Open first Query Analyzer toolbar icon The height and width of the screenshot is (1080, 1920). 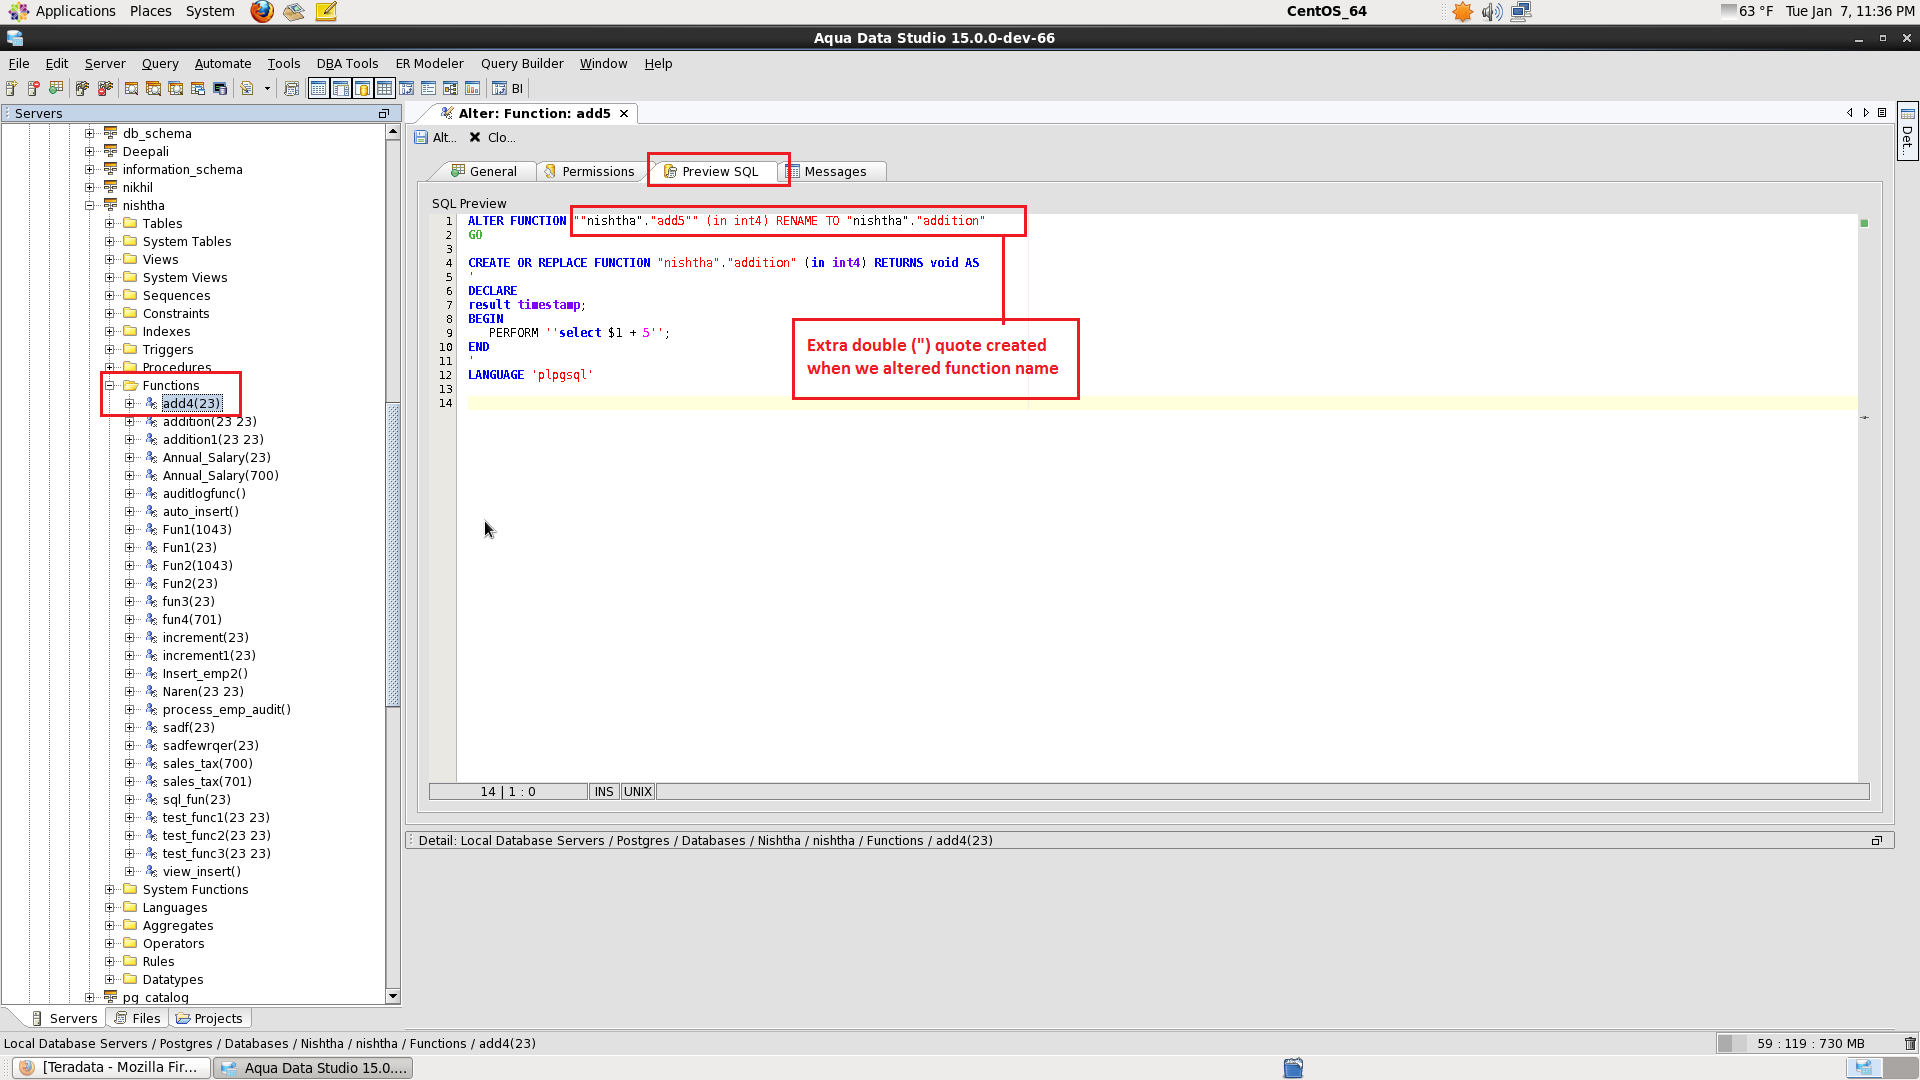coord(131,89)
